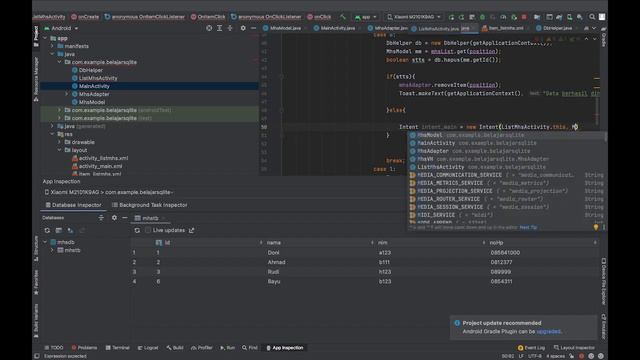Open the Problems tool window
Screen dimensions: 640x360
(x=84, y=348)
